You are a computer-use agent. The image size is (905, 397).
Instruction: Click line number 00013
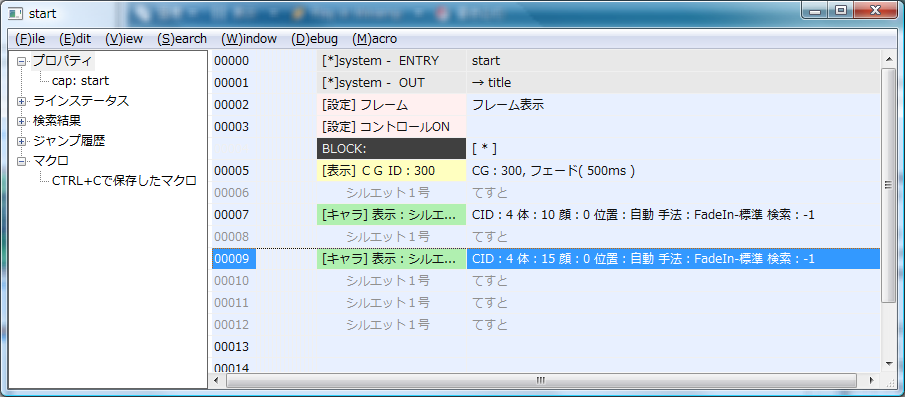coord(231,347)
